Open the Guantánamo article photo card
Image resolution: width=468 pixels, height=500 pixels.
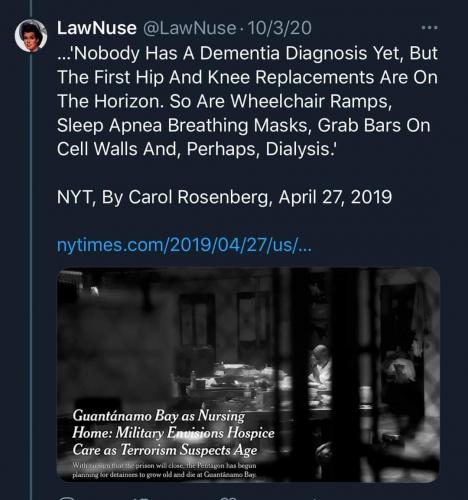pos(248,374)
